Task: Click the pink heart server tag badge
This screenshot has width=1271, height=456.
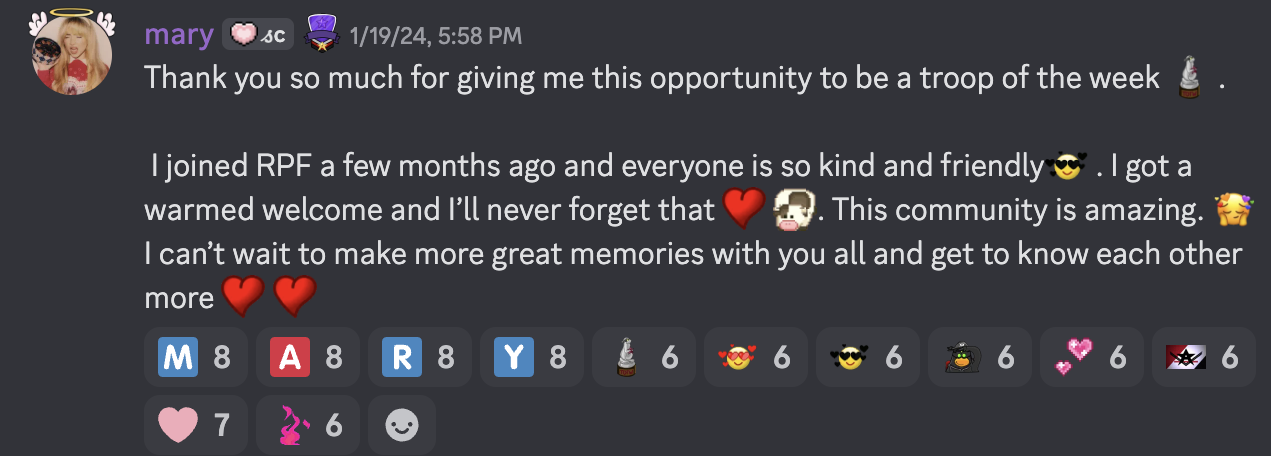Action: pos(256,36)
